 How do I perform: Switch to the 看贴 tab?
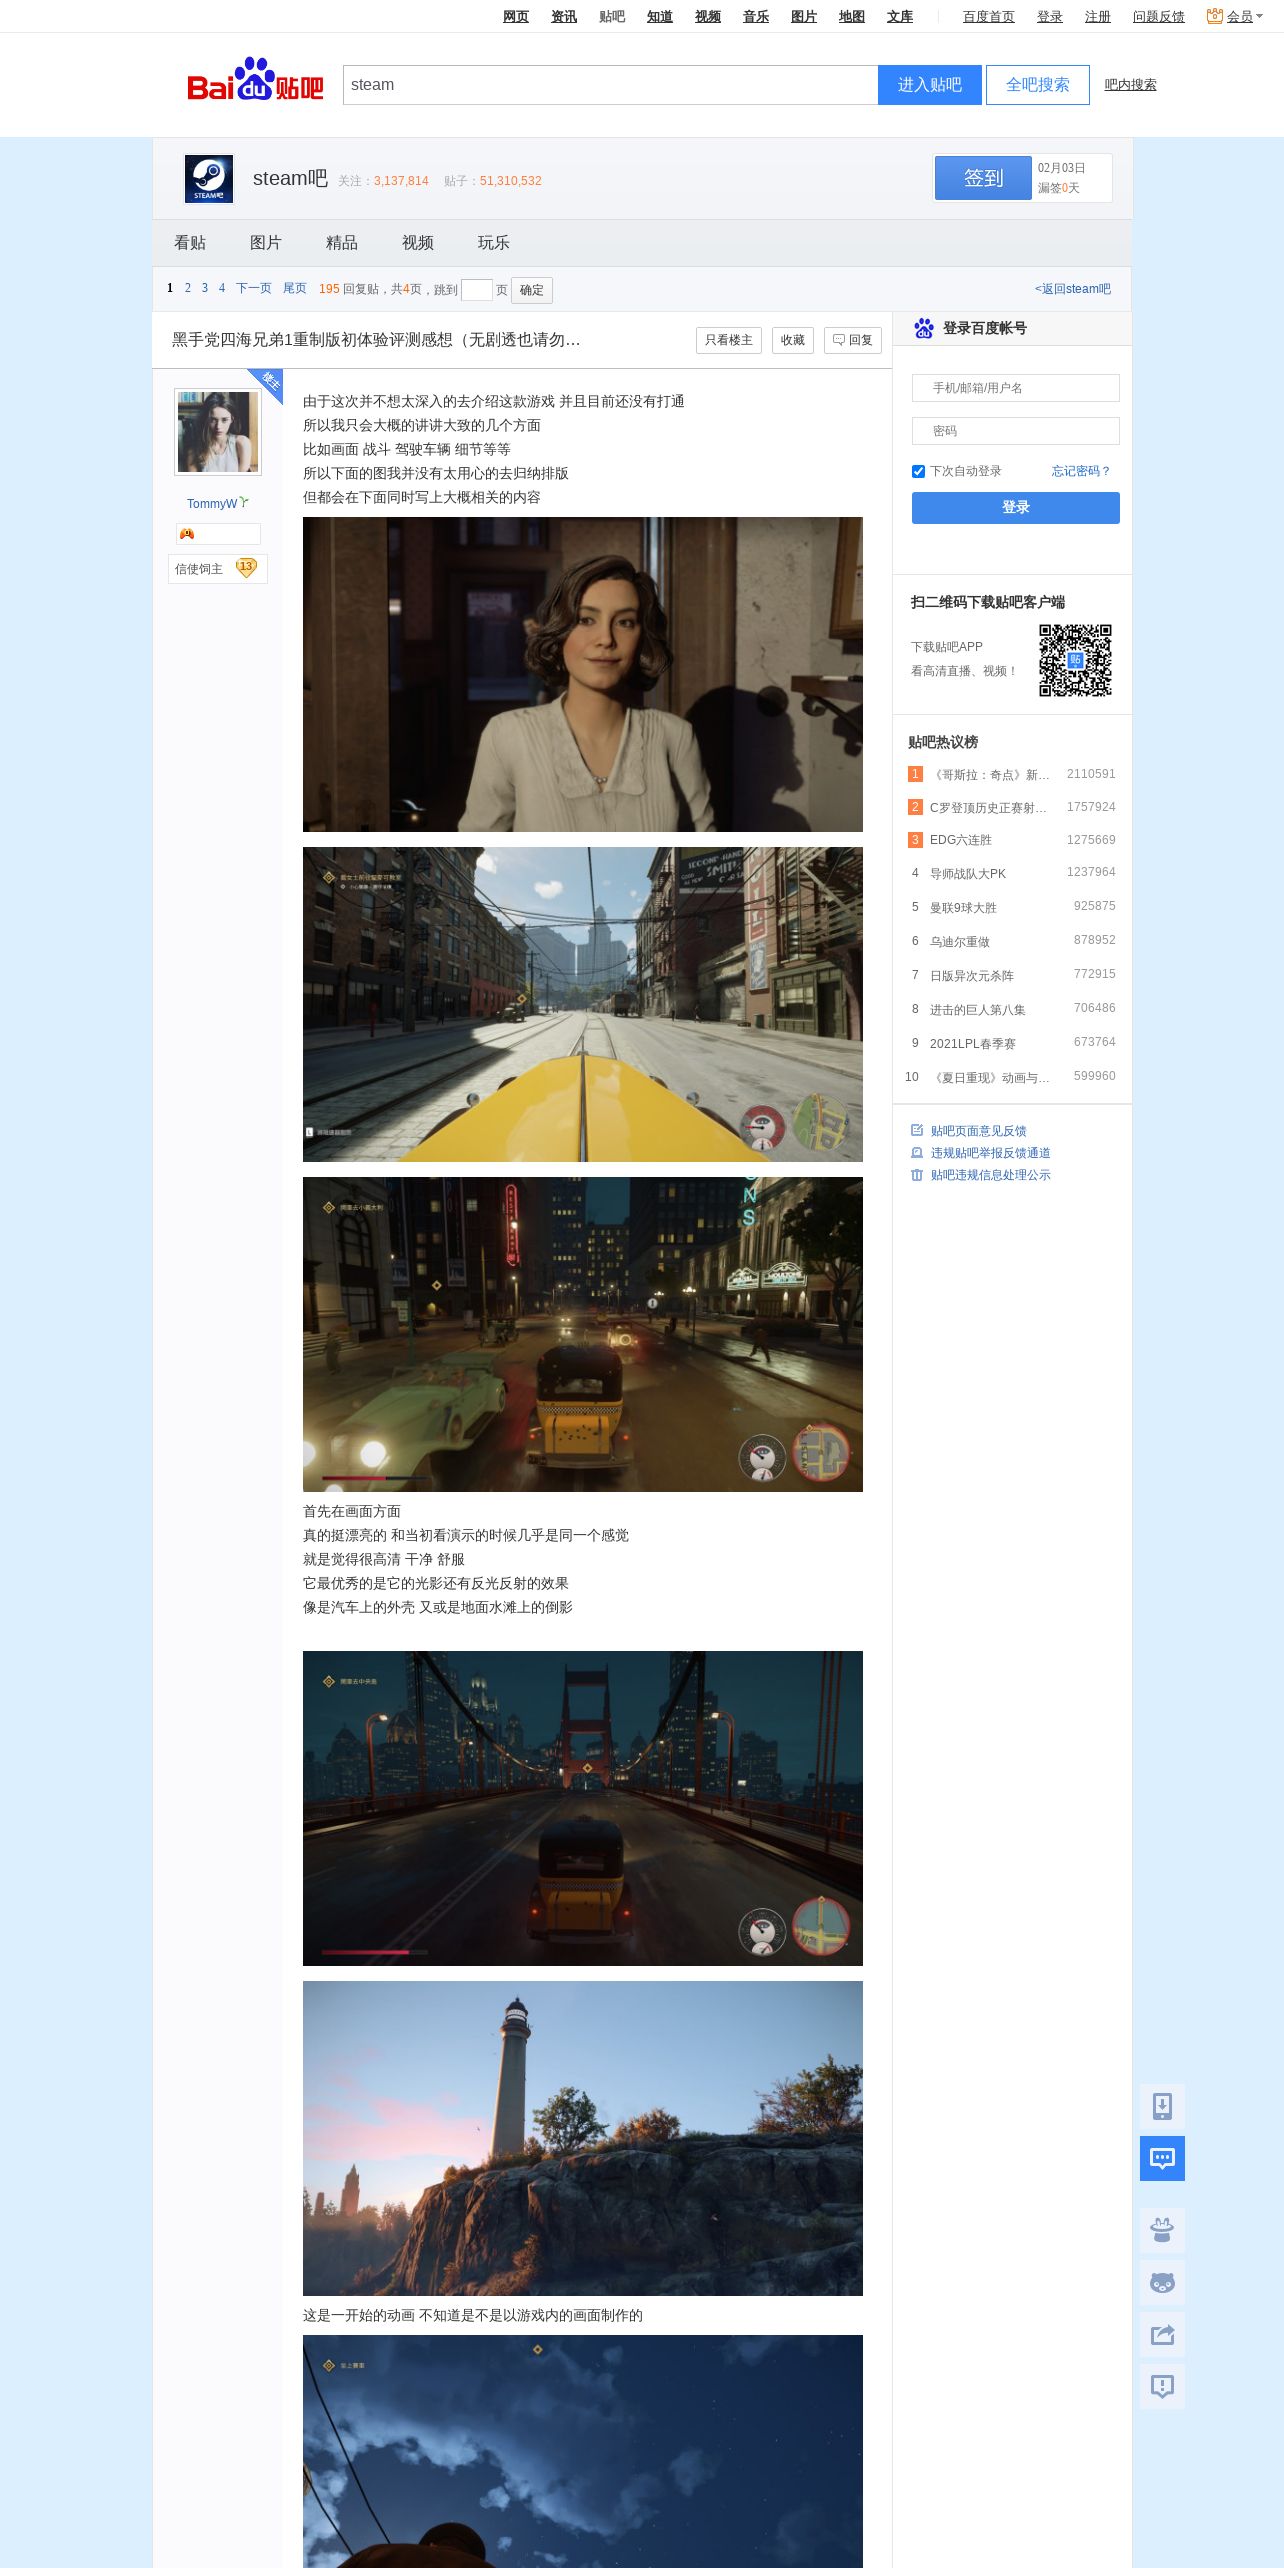coord(190,243)
